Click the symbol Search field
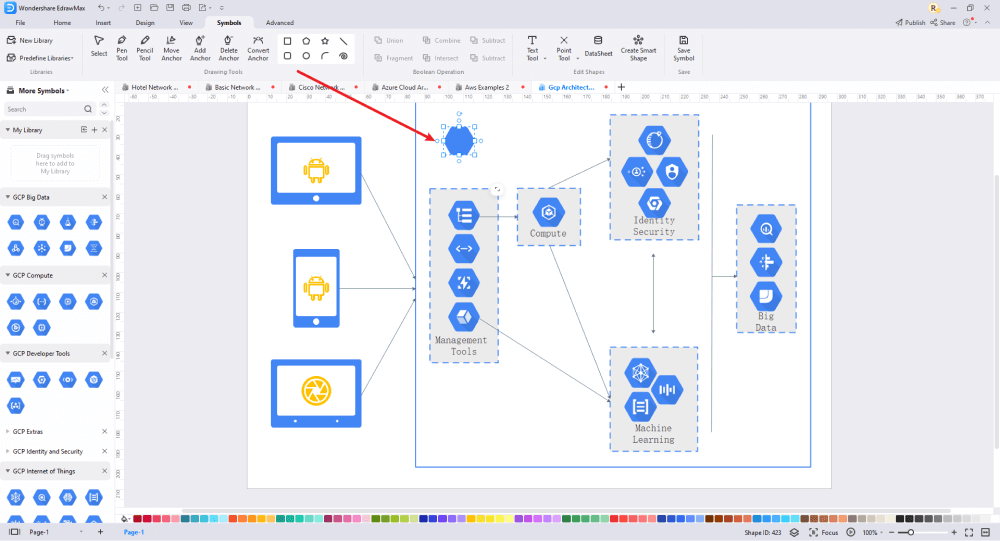Screen dimensions: 1000x541 pos(48,109)
